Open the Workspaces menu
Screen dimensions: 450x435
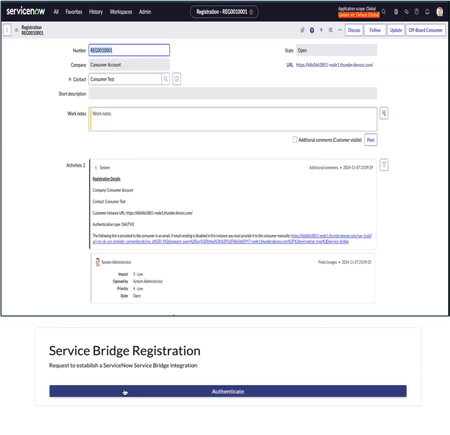[x=121, y=12]
